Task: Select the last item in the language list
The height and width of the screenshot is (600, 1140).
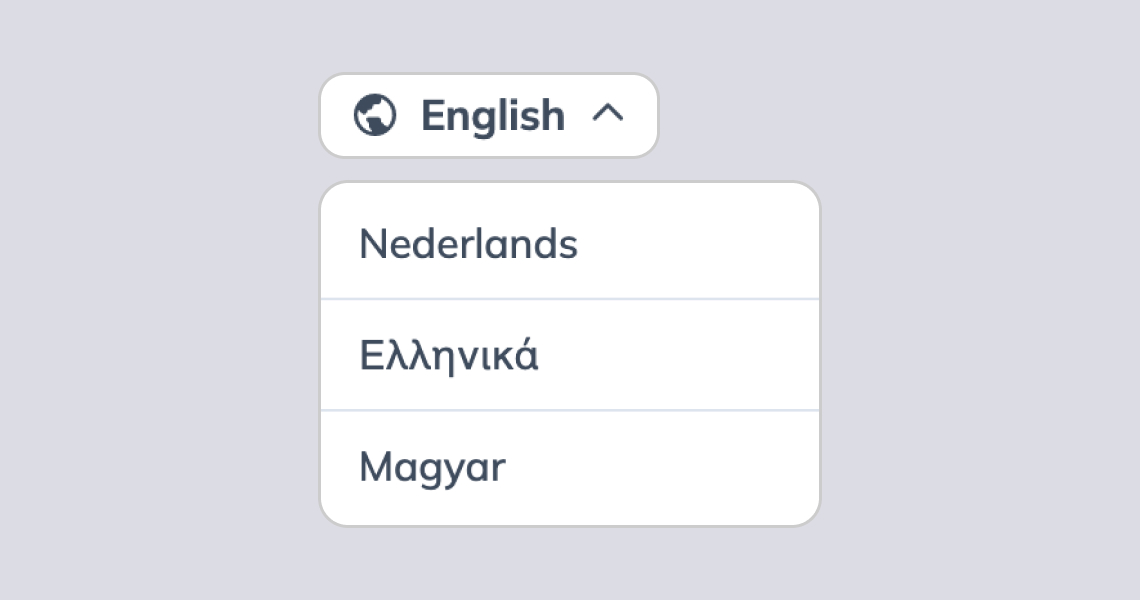Action: [570, 468]
